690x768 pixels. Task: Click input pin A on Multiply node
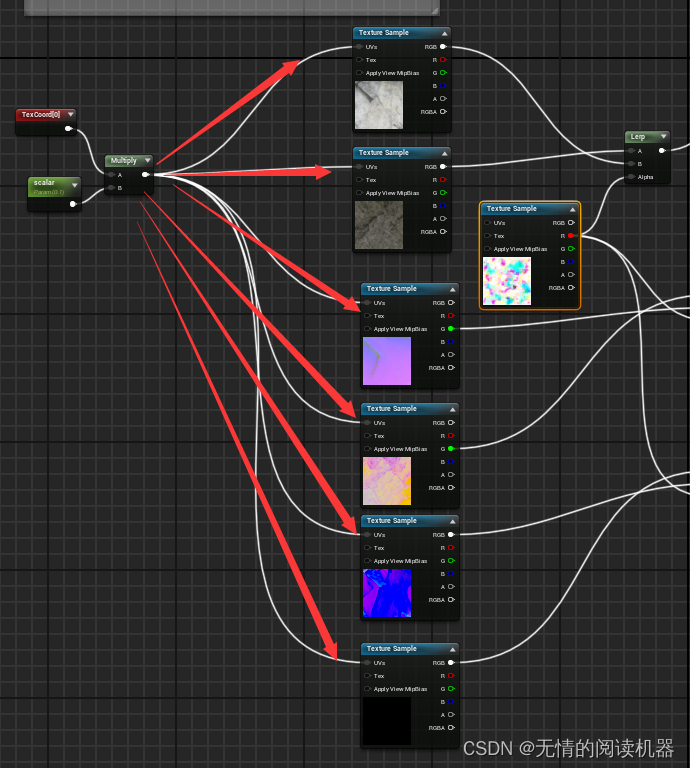[111, 175]
